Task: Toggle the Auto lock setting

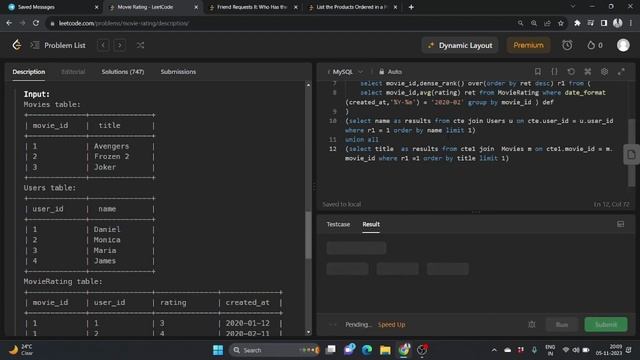Action: coord(390,72)
